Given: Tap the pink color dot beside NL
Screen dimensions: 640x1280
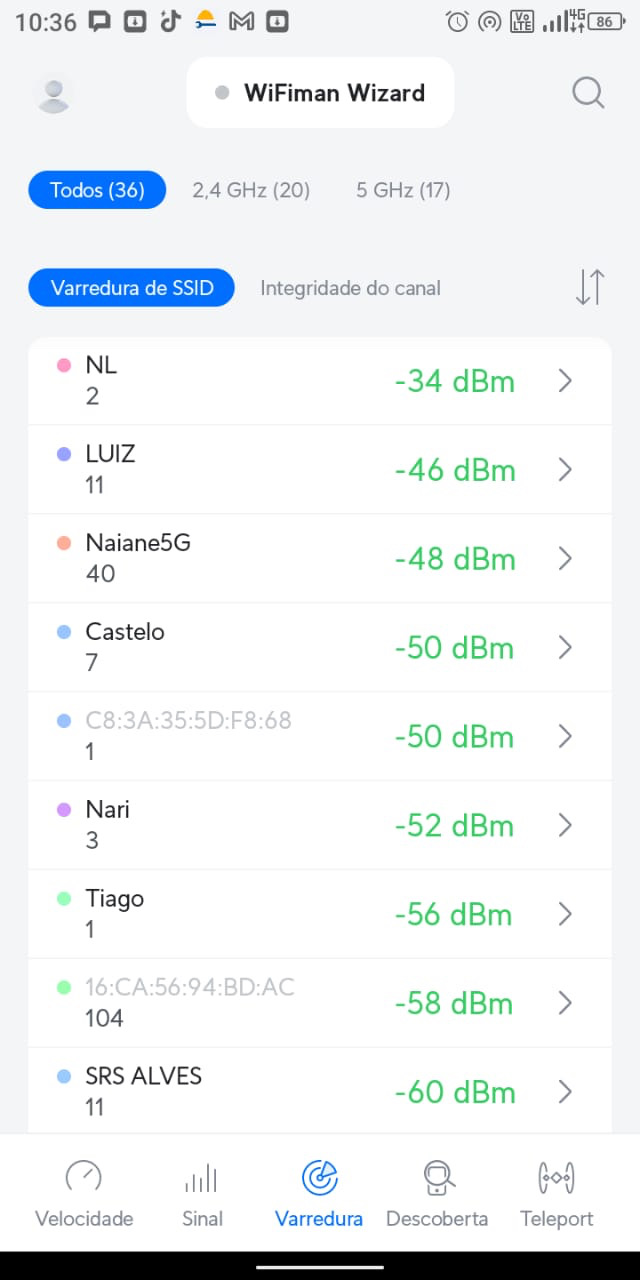Looking at the screenshot, I should pyautogui.click(x=64, y=366).
